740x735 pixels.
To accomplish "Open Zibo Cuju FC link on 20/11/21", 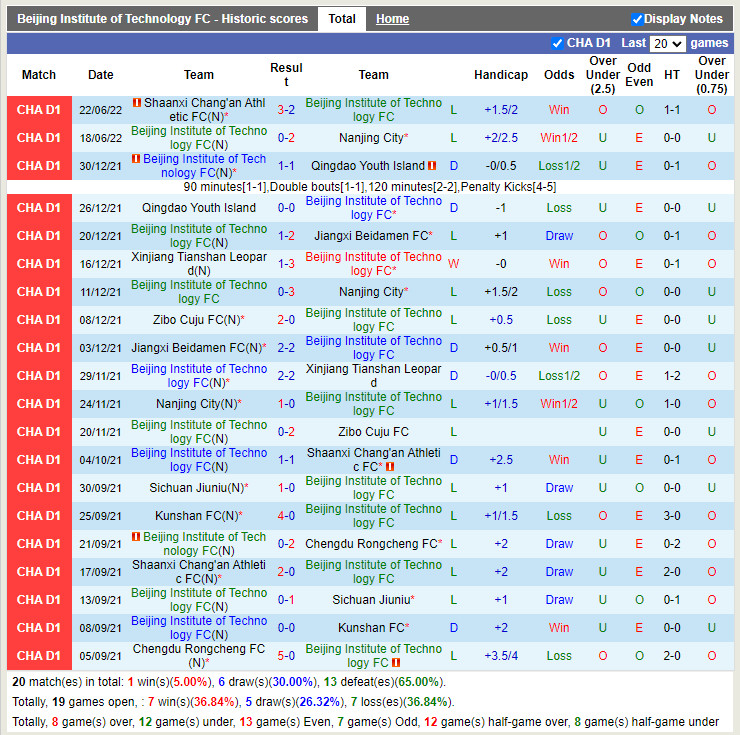I will click(x=373, y=432).
